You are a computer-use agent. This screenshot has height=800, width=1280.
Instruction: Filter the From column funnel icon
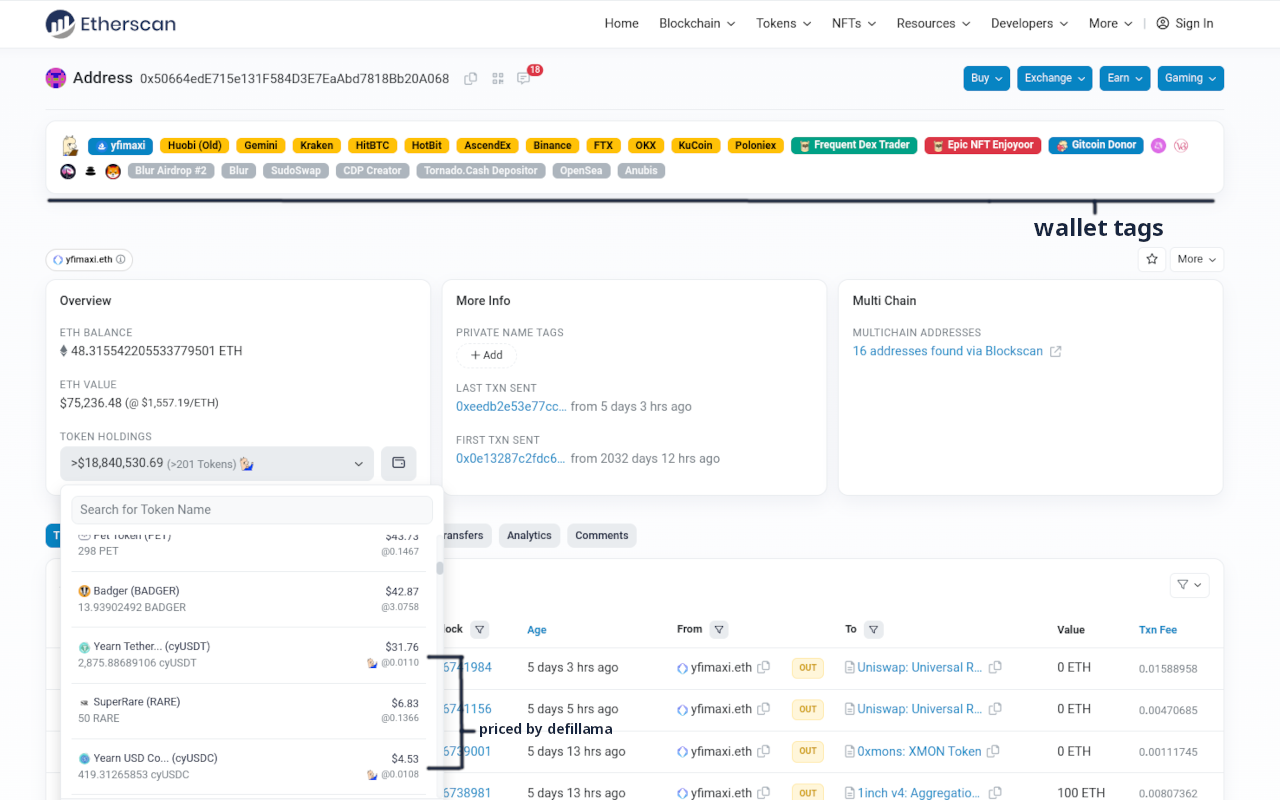point(719,630)
